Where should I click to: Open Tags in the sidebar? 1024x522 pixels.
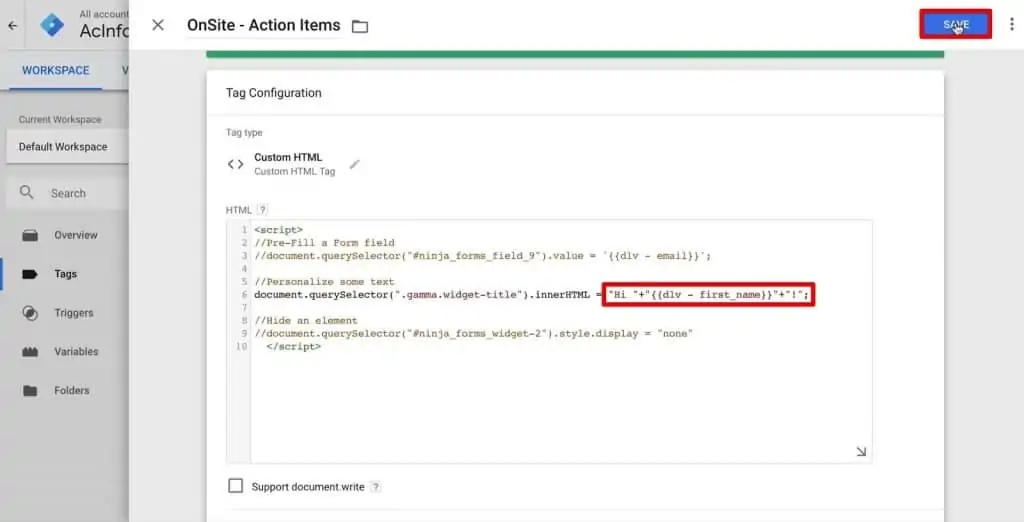click(65, 274)
